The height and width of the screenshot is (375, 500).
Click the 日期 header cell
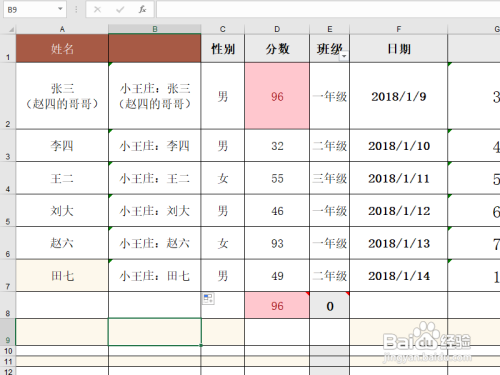pos(398,49)
